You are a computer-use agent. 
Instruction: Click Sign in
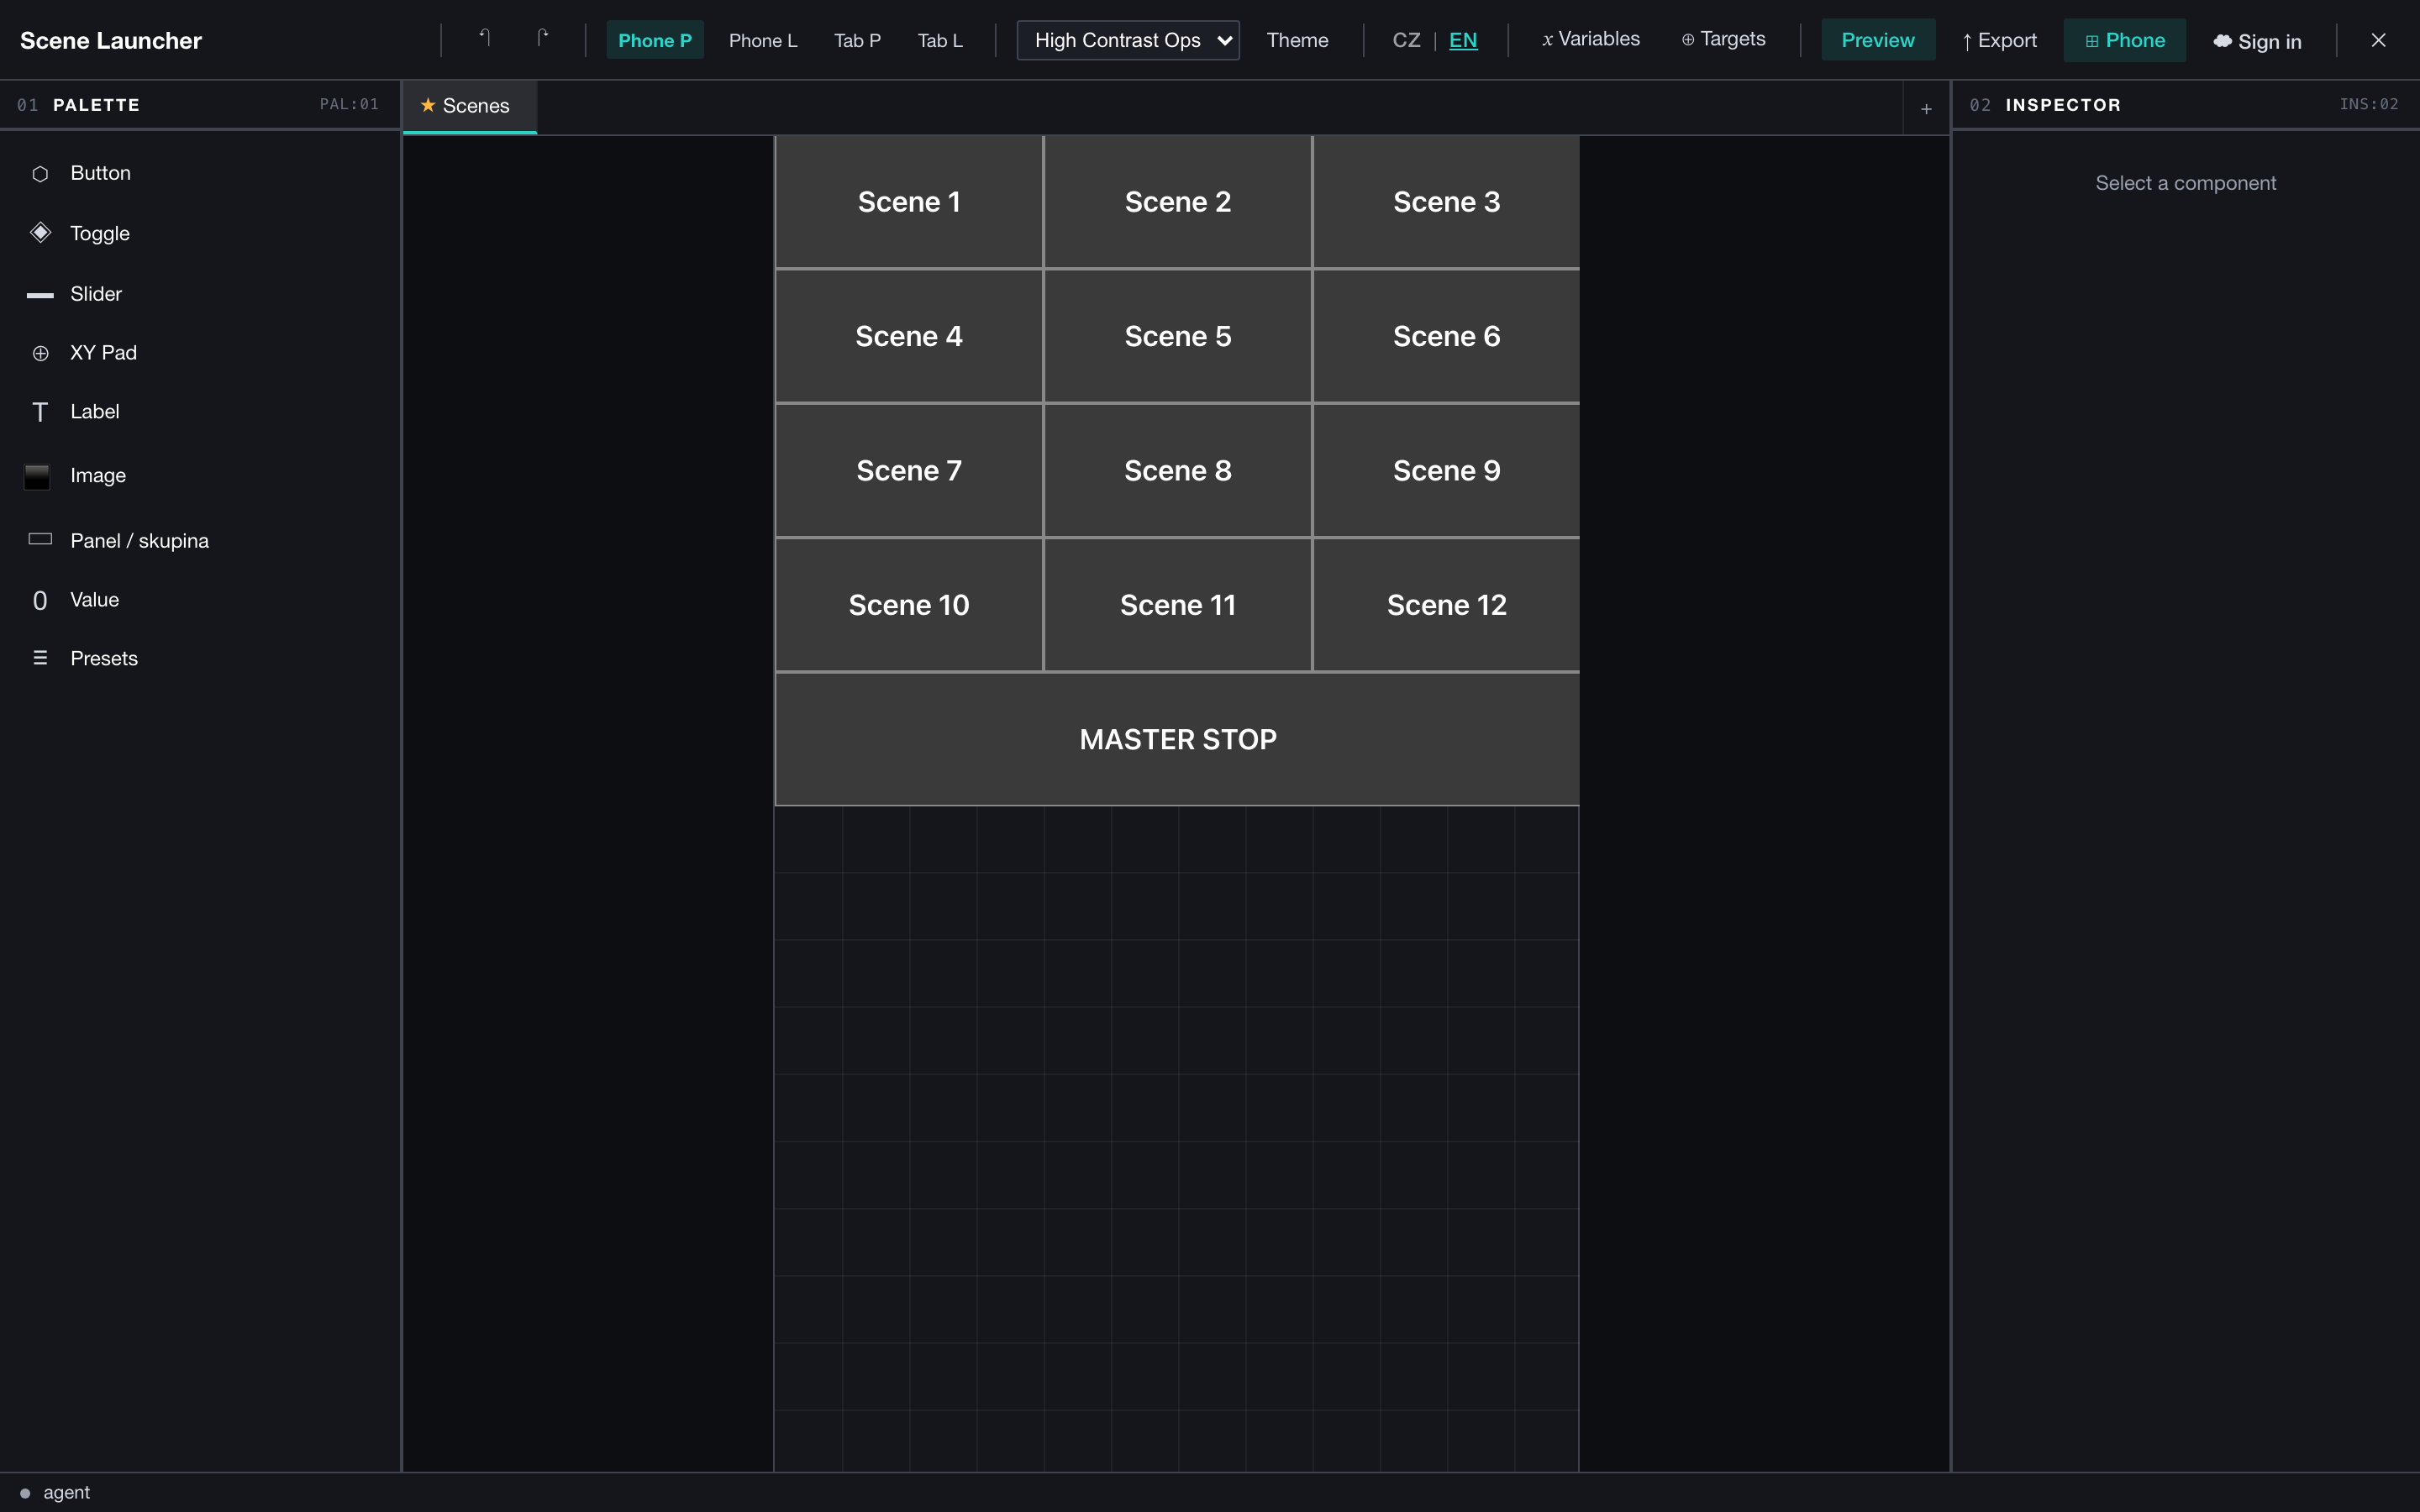tap(2257, 41)
